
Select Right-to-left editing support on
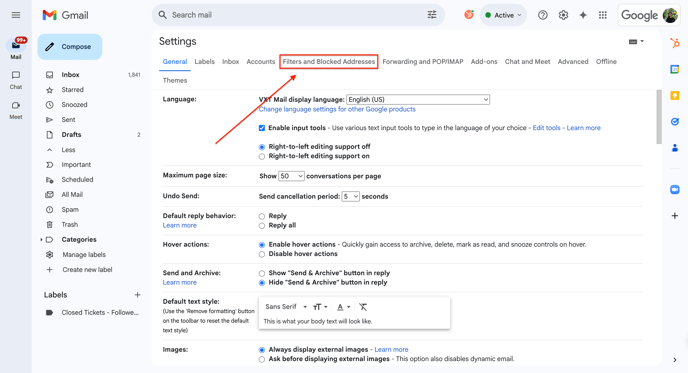[x=262, y=157]
